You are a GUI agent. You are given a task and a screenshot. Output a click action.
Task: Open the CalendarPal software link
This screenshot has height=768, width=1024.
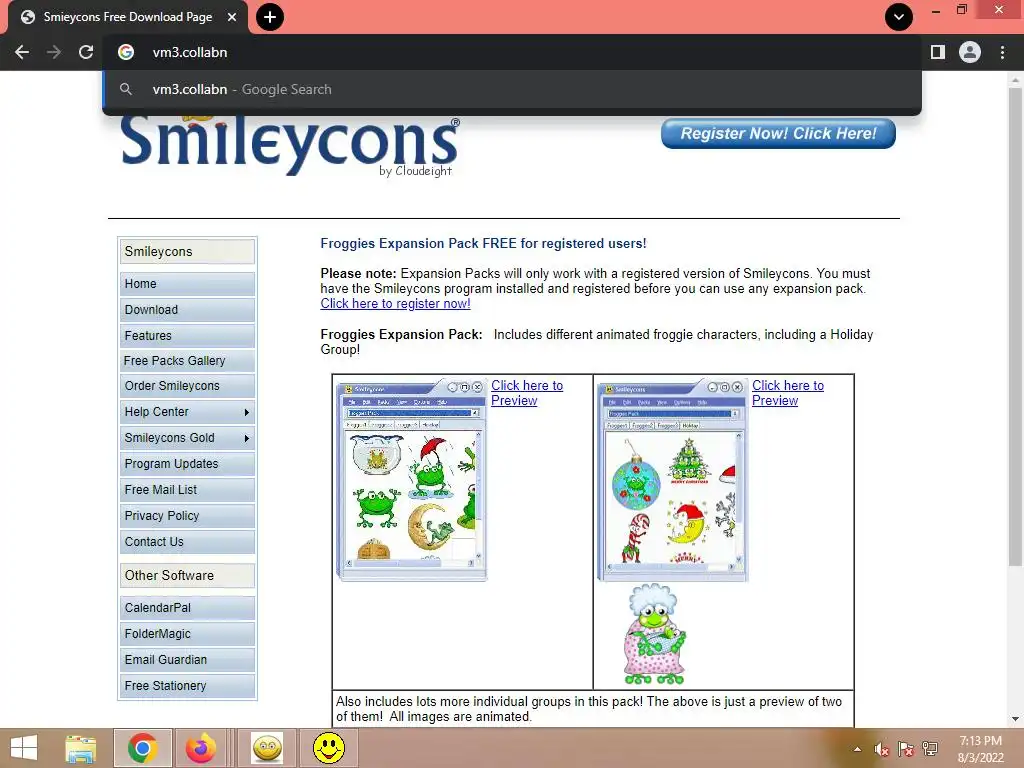187,607
